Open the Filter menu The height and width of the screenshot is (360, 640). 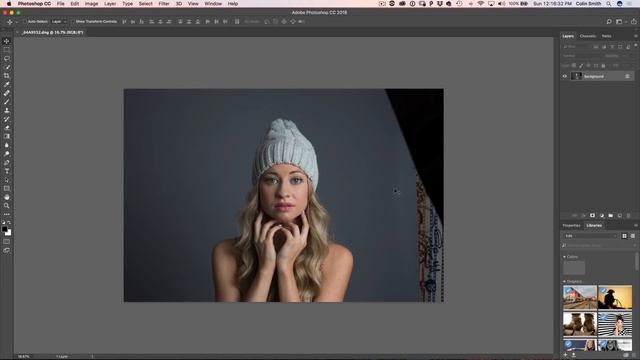pos(164,4)
